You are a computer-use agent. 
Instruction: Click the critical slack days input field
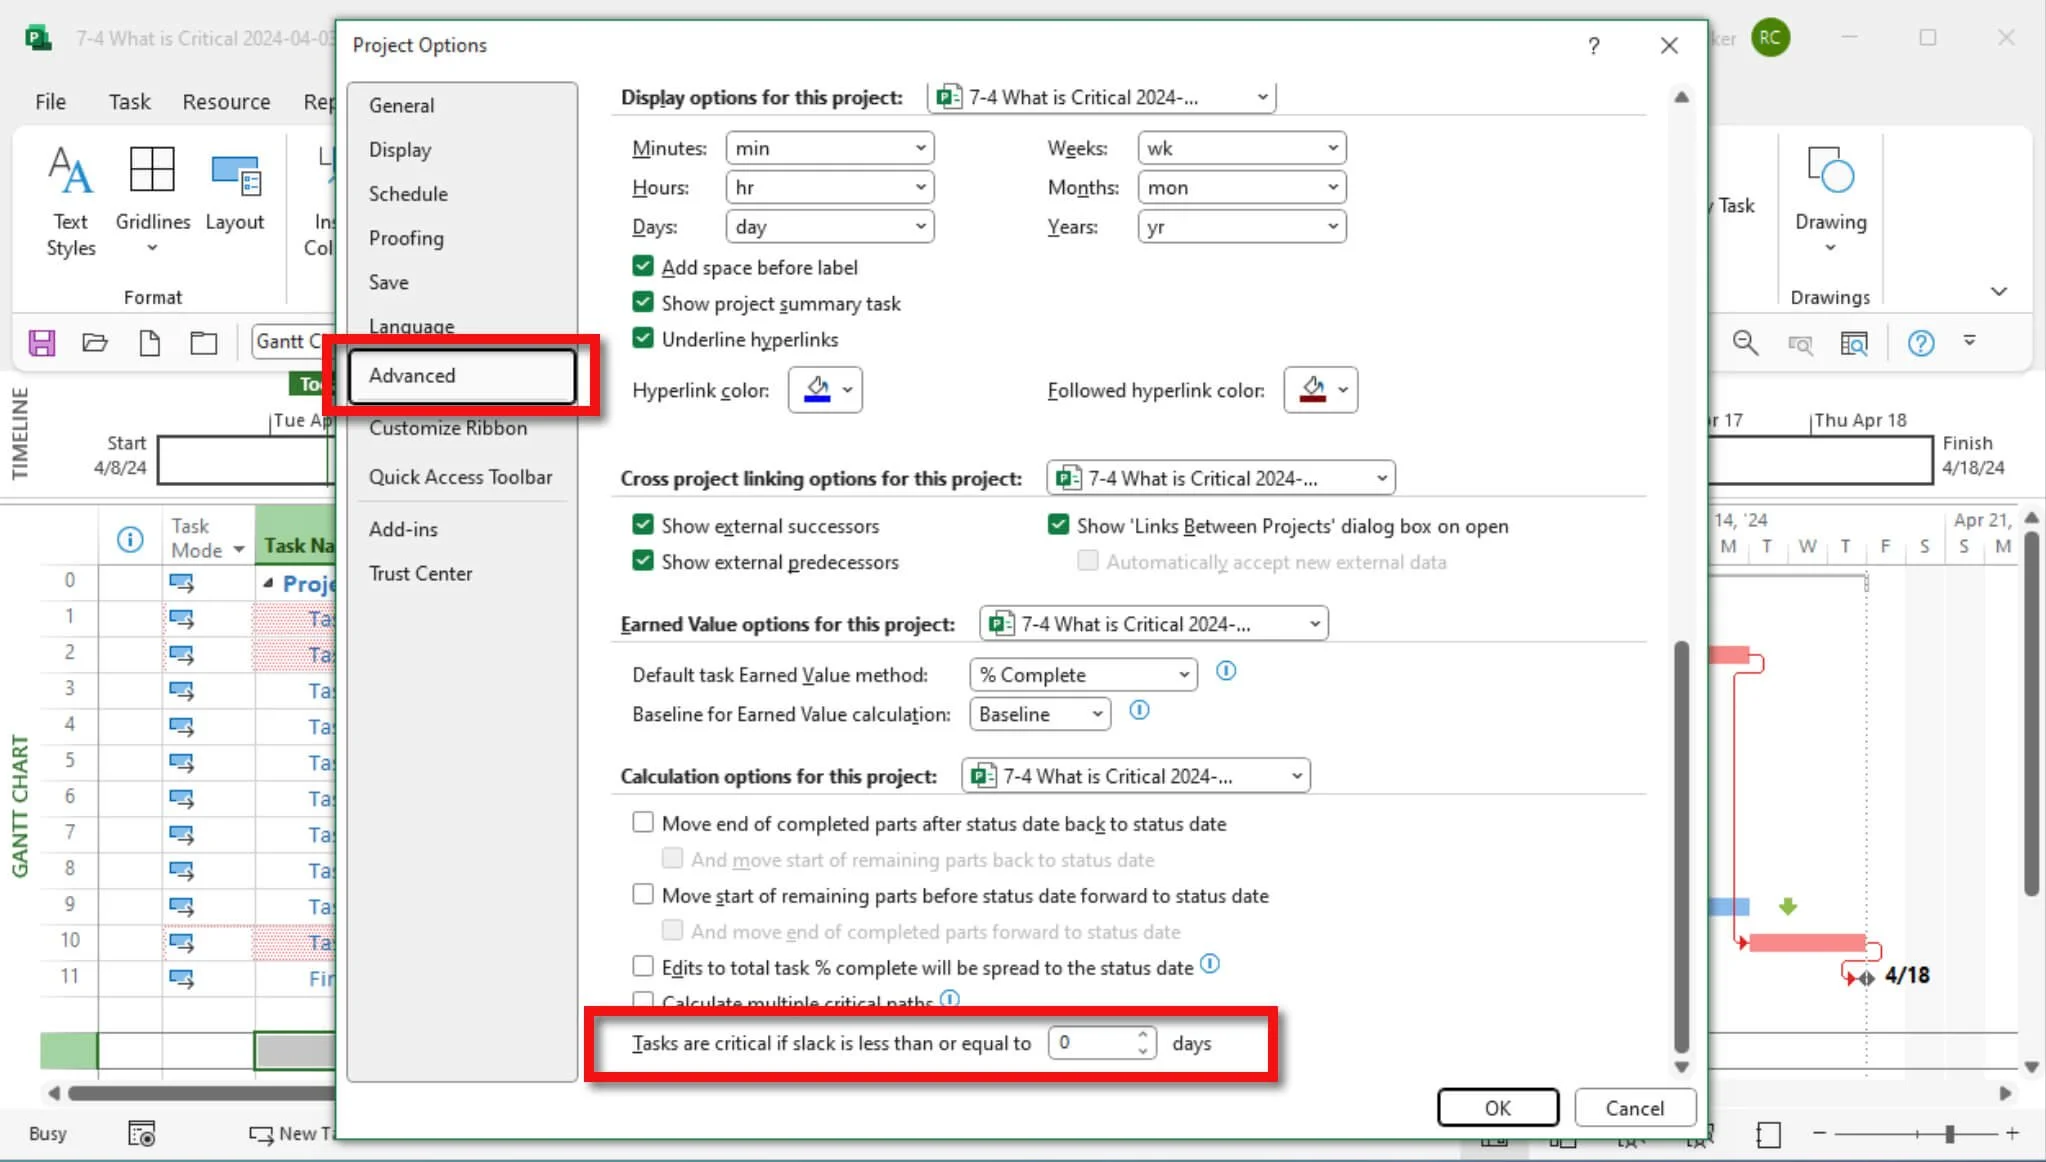(1092, 1043)
